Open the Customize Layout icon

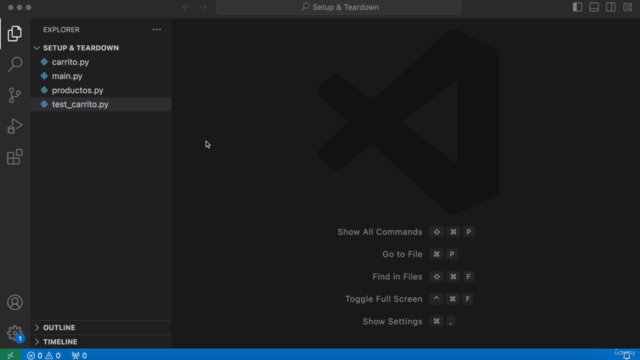pos(627,7)
